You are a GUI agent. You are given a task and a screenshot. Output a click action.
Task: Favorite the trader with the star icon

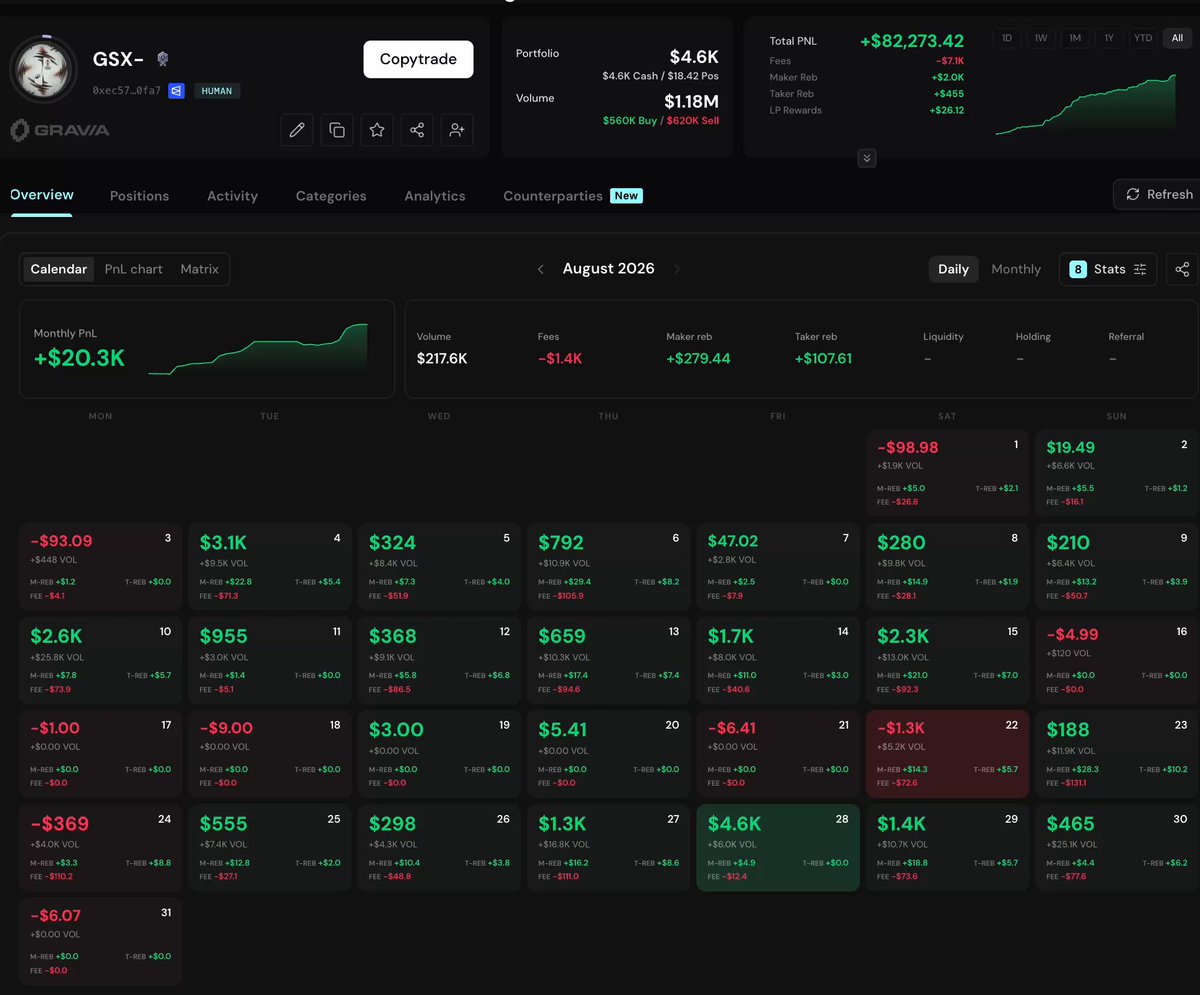[x=377, y=130]
